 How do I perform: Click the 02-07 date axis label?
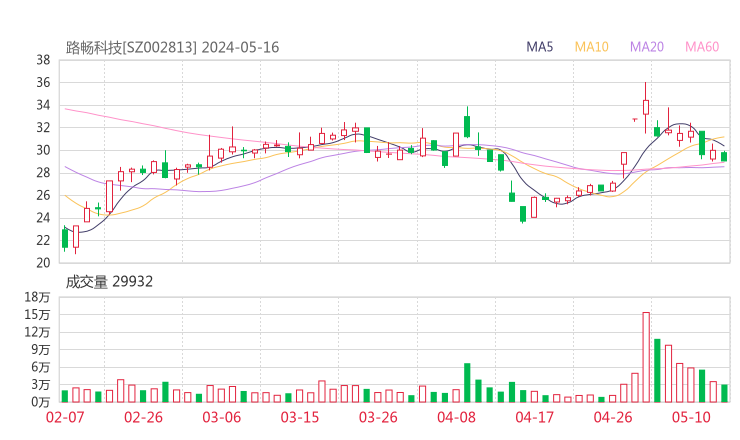tap(65, 417)
